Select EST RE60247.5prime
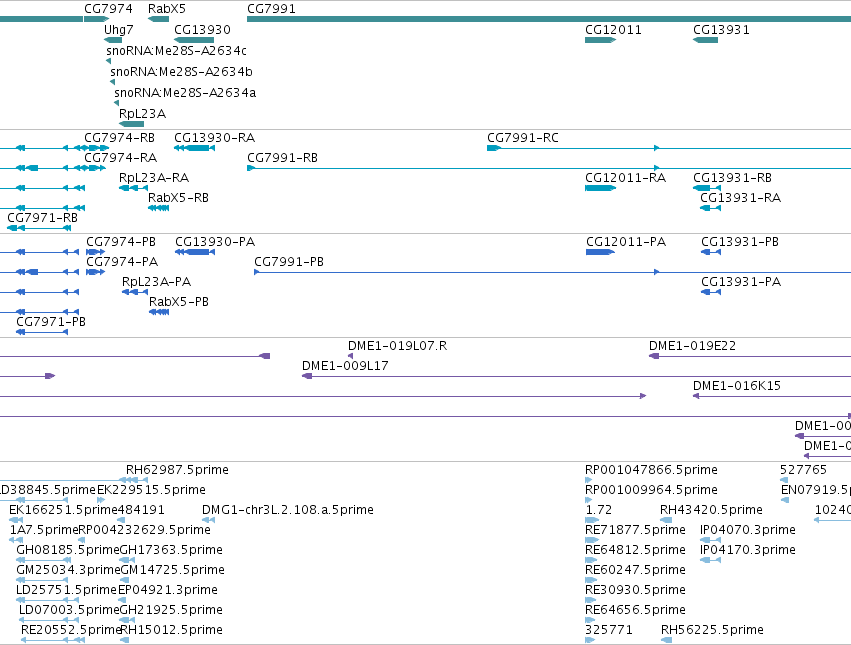Screen dimensions: 851x645 635,570
